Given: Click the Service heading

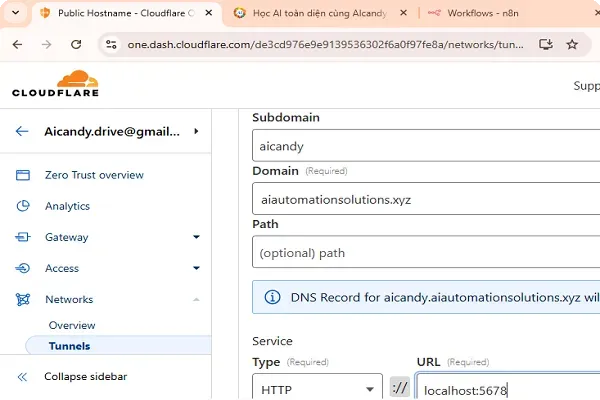Looking at the screenshot, I should pyautogui.click(x=272, y=341).
